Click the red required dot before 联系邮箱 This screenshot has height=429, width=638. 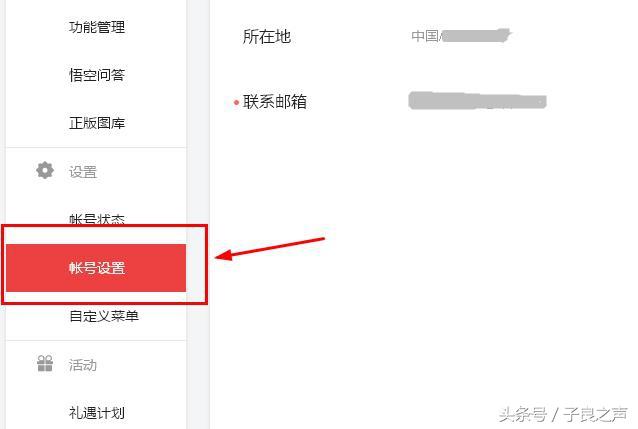(x=236, y=103)
